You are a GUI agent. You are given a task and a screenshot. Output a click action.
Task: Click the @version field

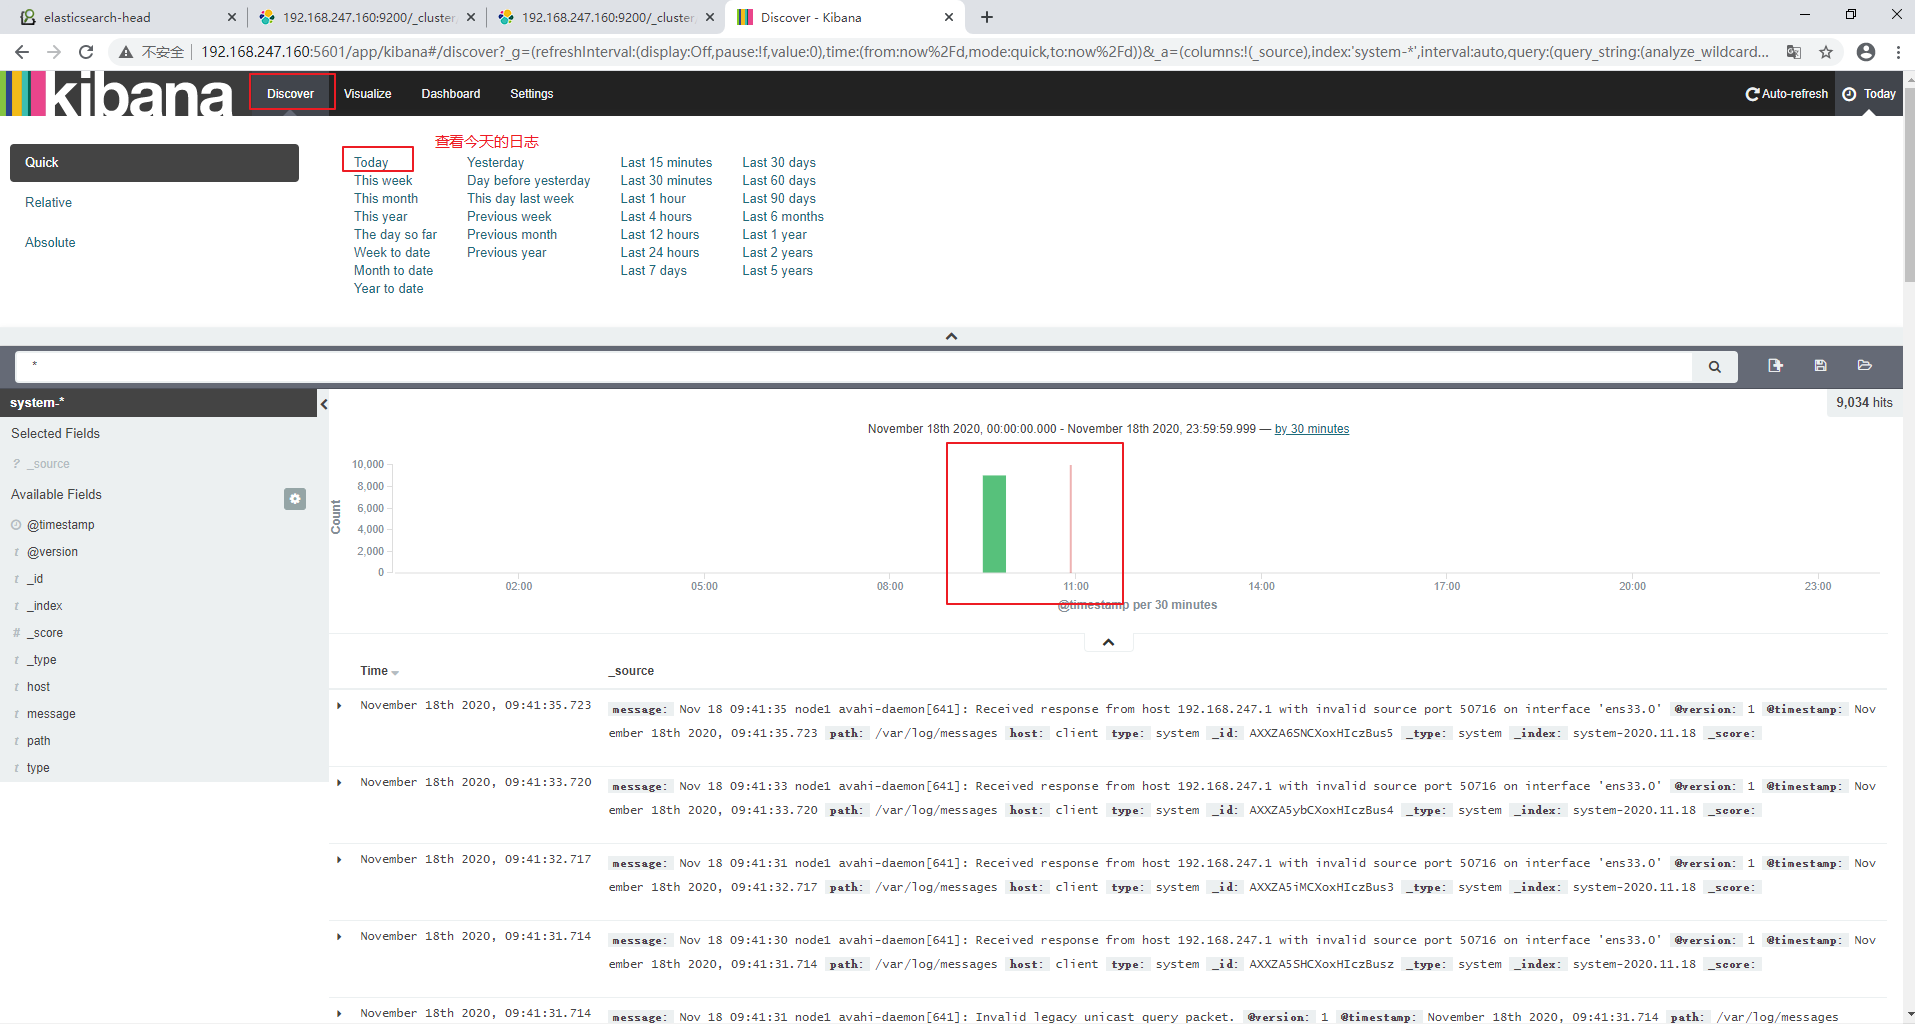(x=52, y=552)
